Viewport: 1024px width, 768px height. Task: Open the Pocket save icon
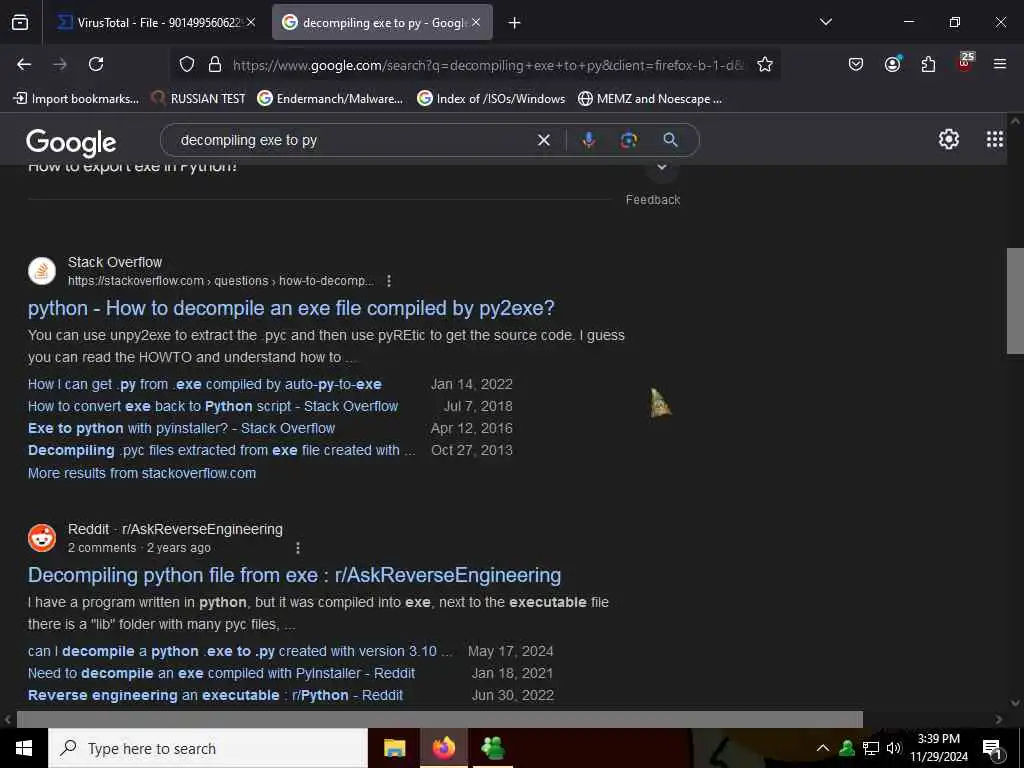click(x=856, y=64)
